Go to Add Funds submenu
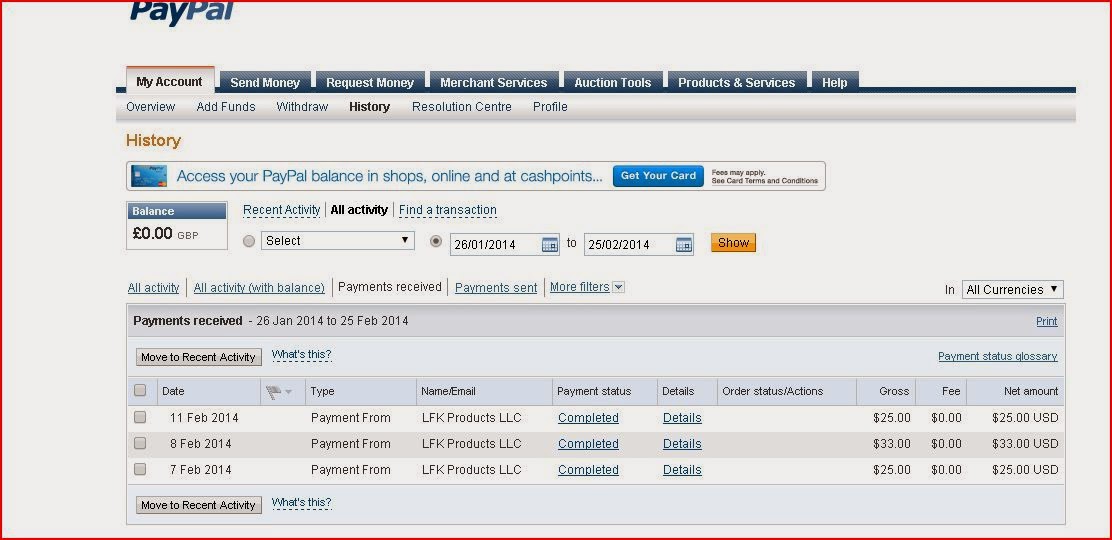 (x=226, y=106)
